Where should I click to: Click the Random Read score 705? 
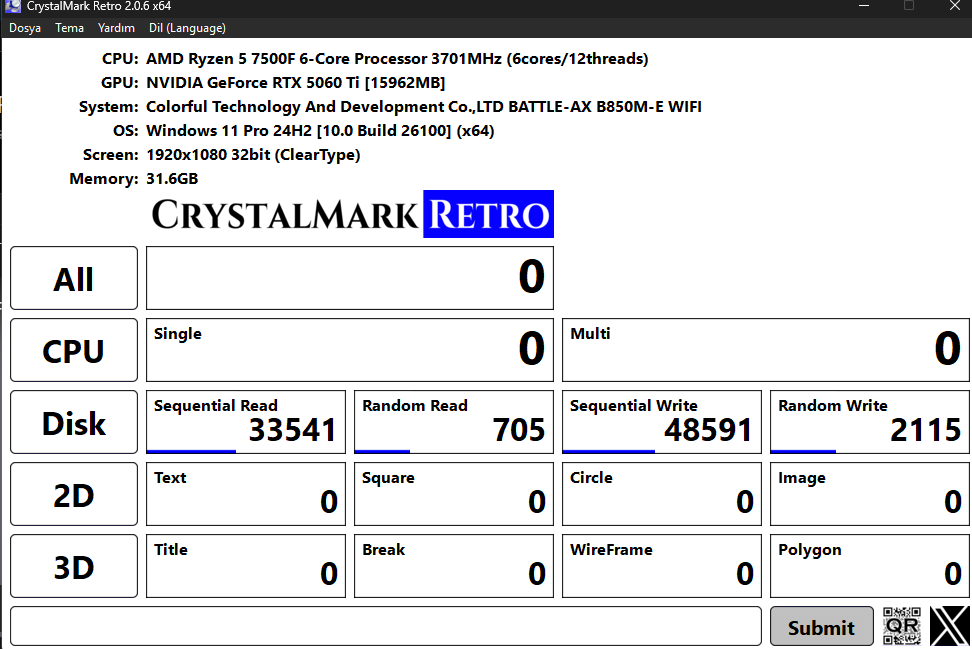[519, 430]
